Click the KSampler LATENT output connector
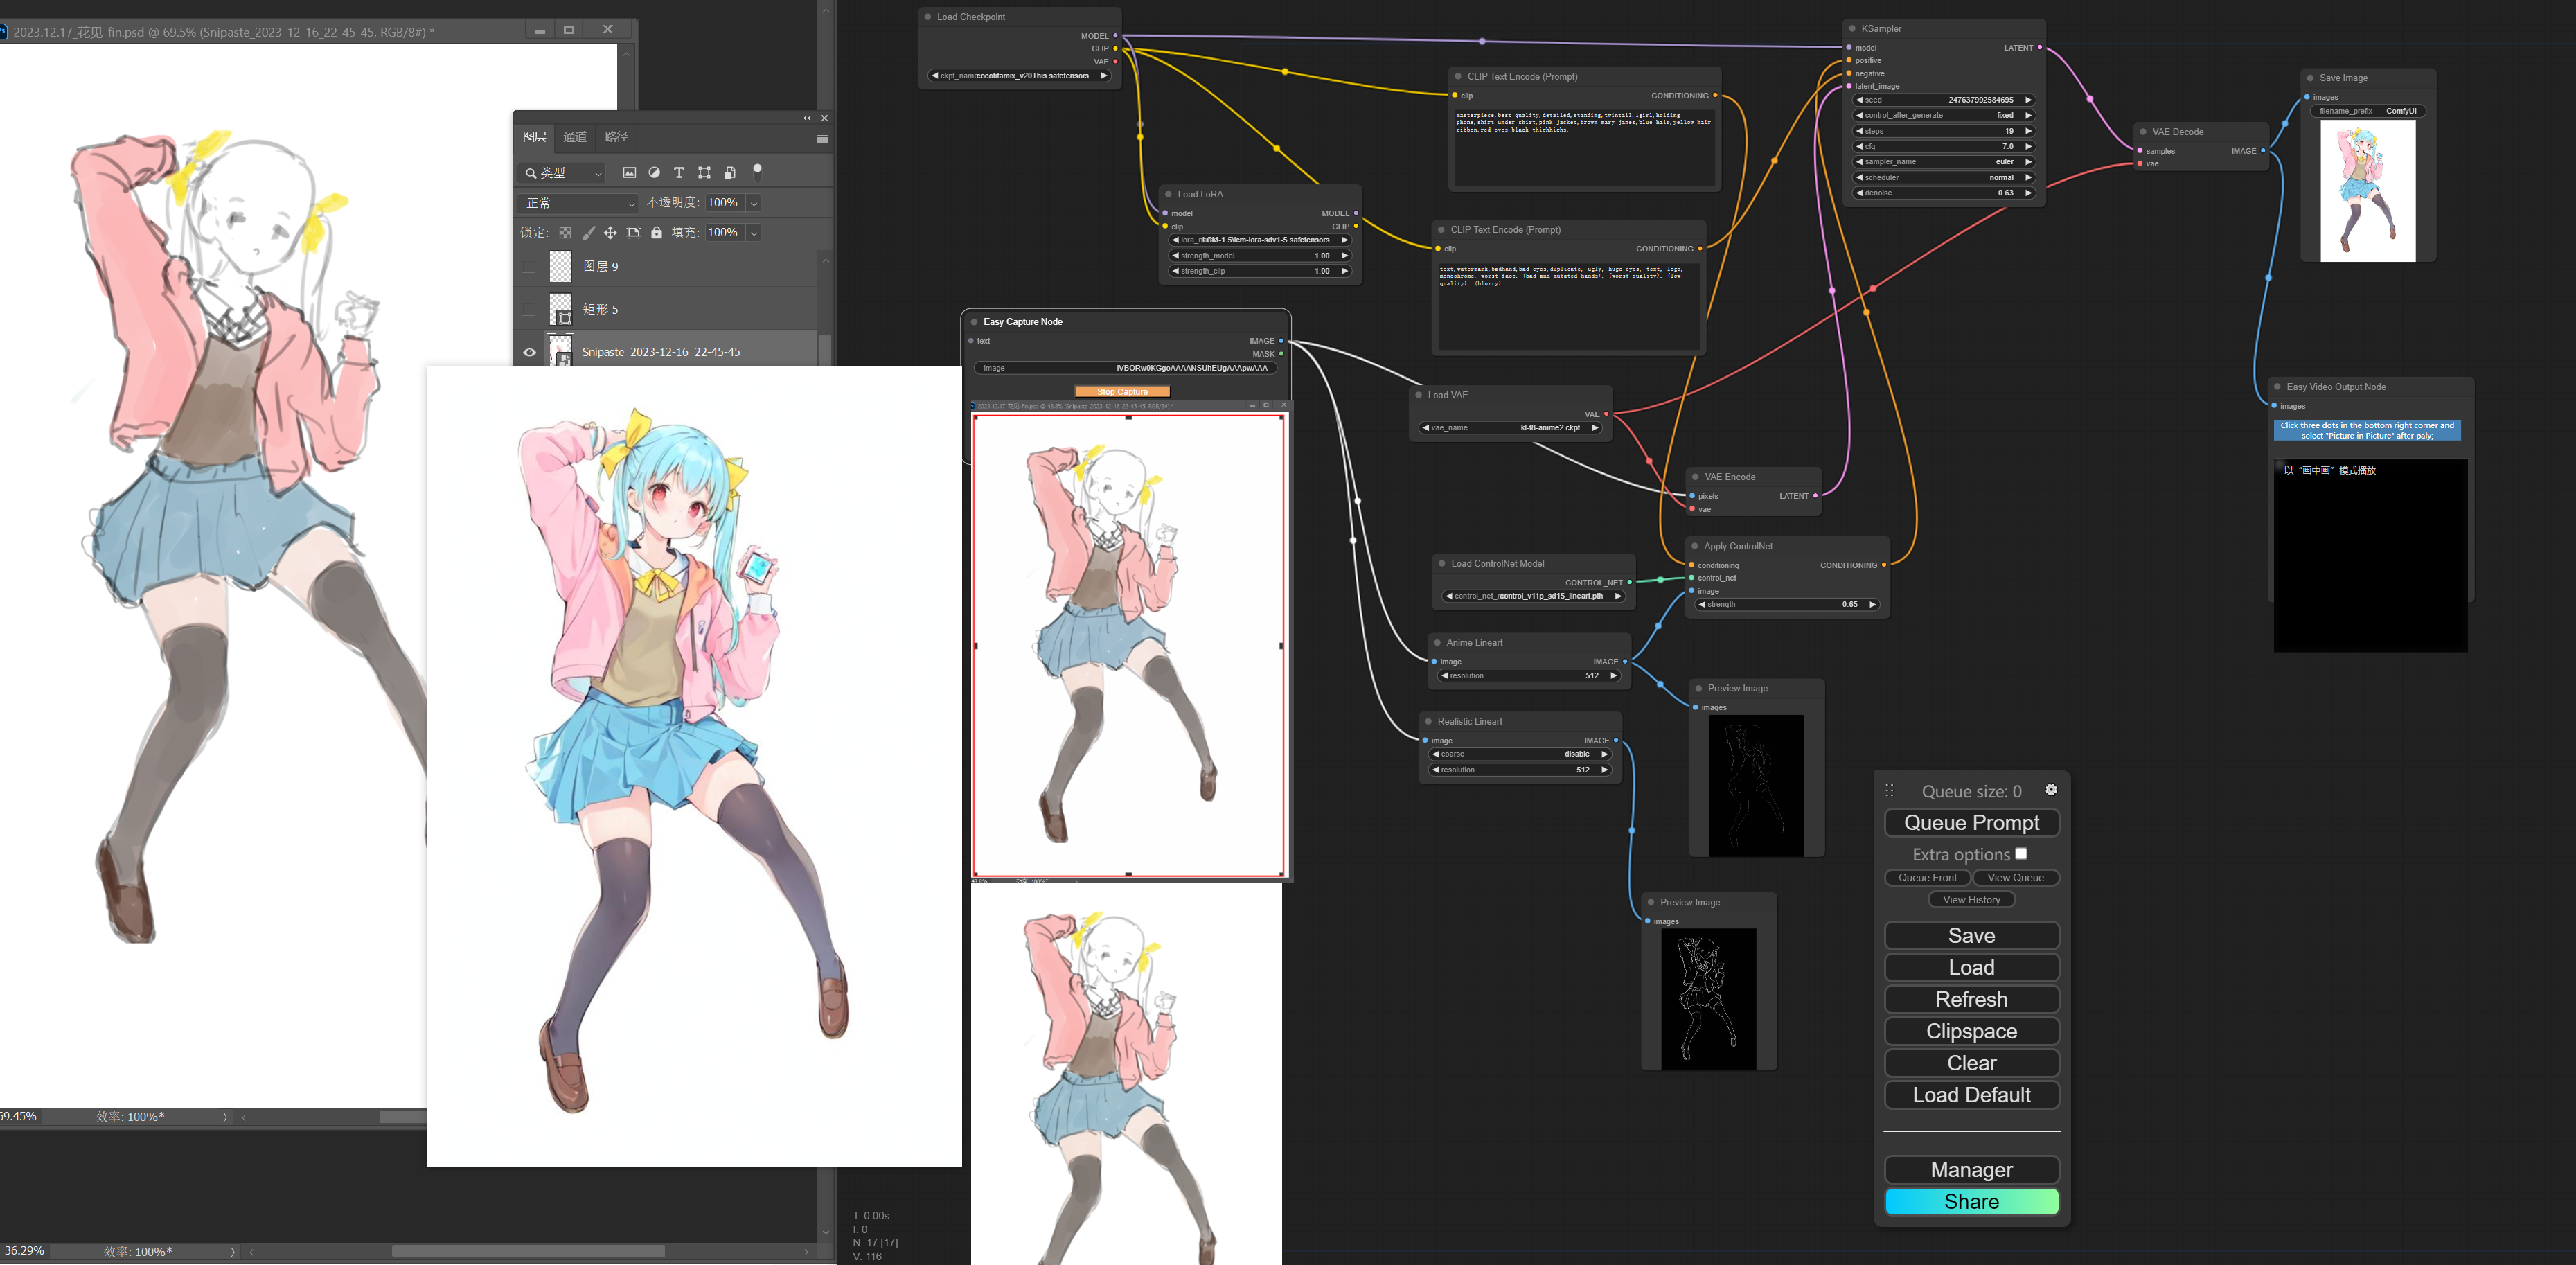Viewport: 2576px width, 1265px height. [x=2040, y=48]
